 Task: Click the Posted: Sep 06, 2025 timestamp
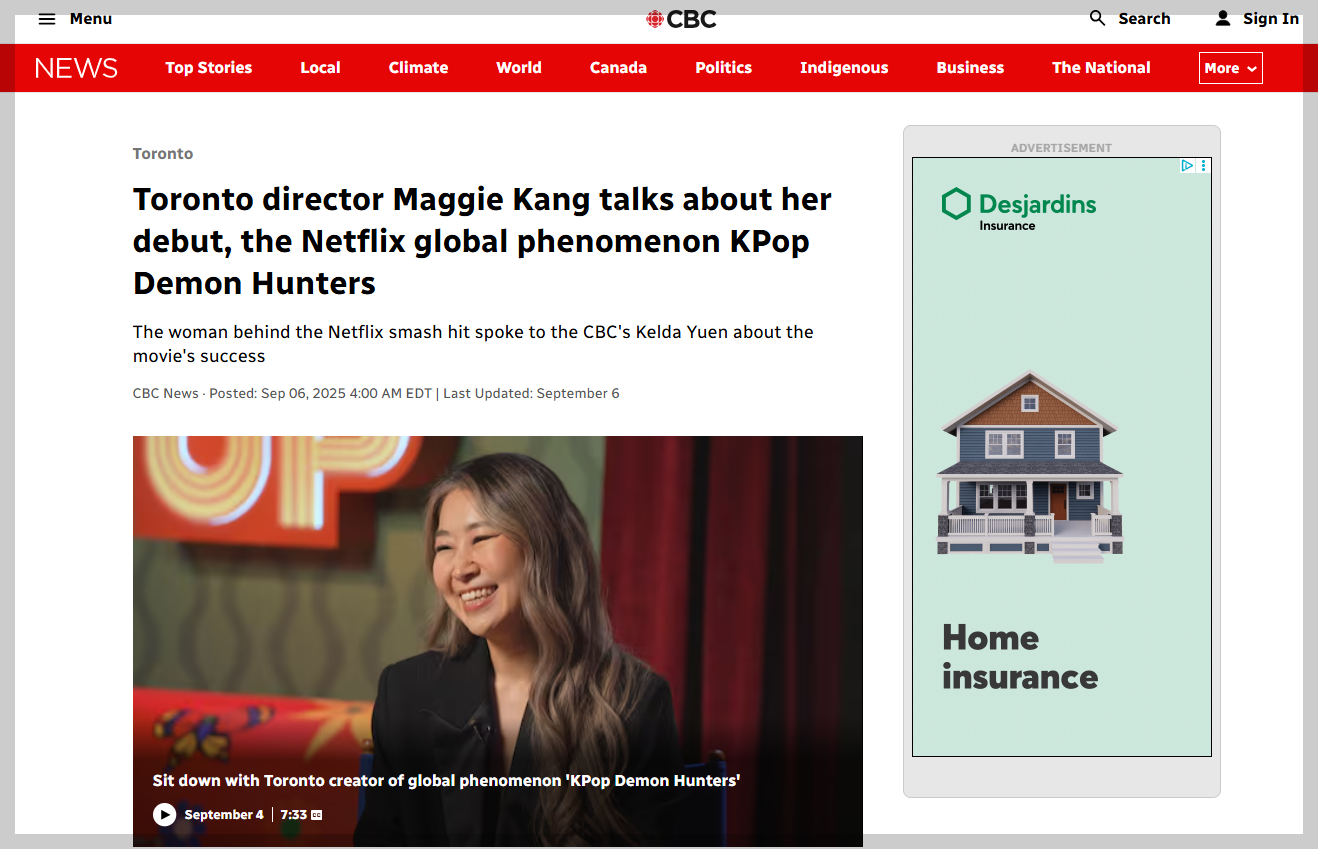[x=320, y=393]
